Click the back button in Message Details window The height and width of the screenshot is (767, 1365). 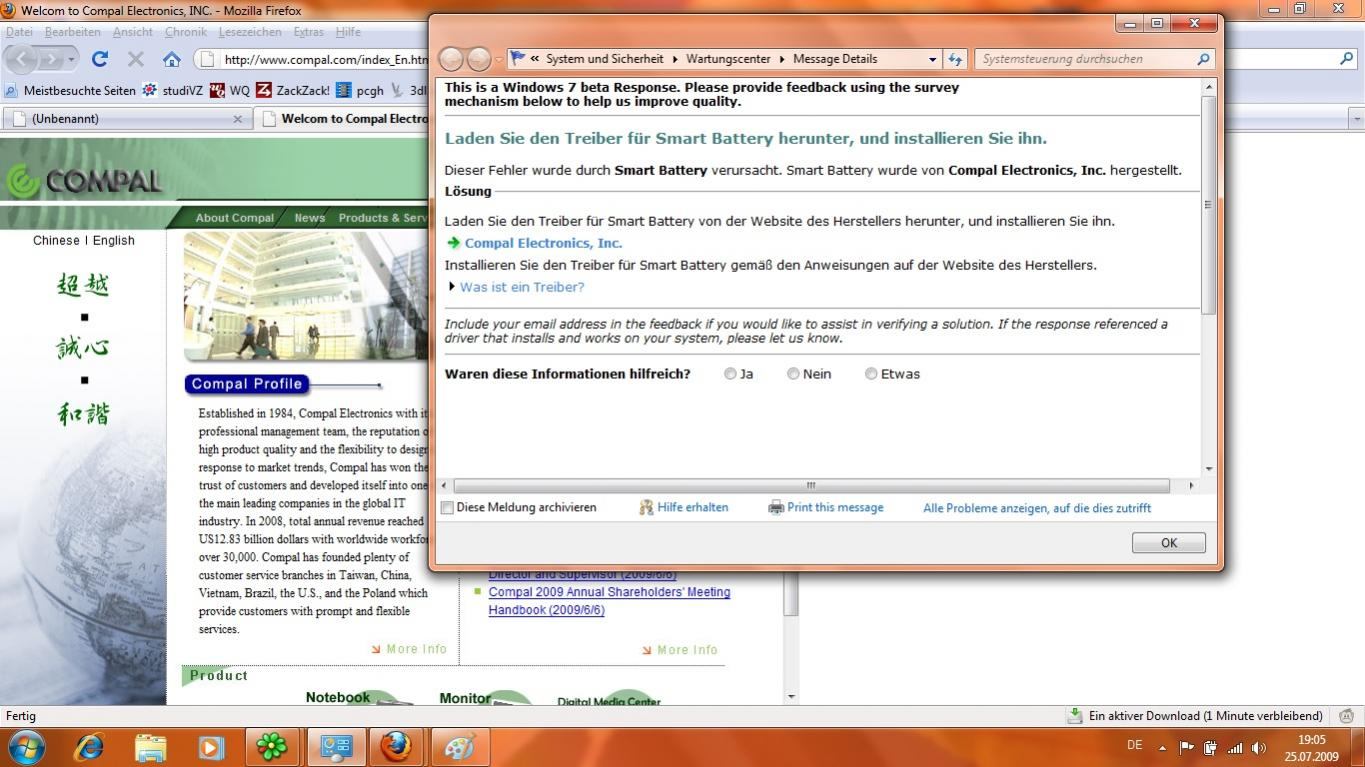pos(451,59)
